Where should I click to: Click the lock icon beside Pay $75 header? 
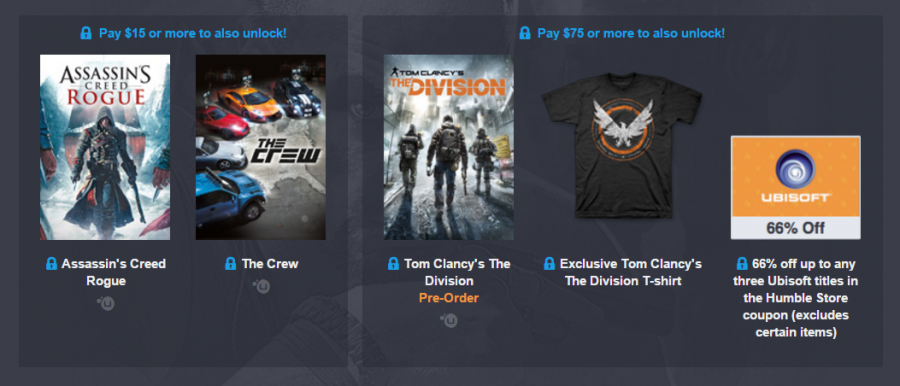click(x=525, y=33)
